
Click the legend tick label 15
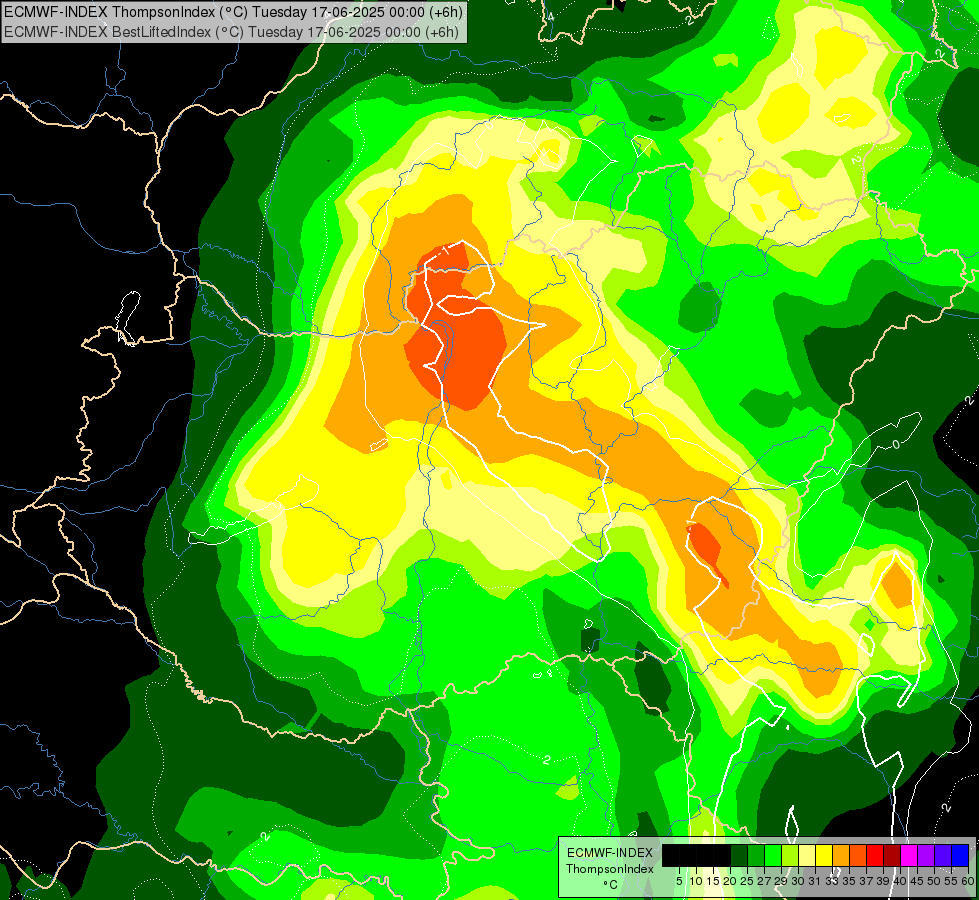[714, 881]
